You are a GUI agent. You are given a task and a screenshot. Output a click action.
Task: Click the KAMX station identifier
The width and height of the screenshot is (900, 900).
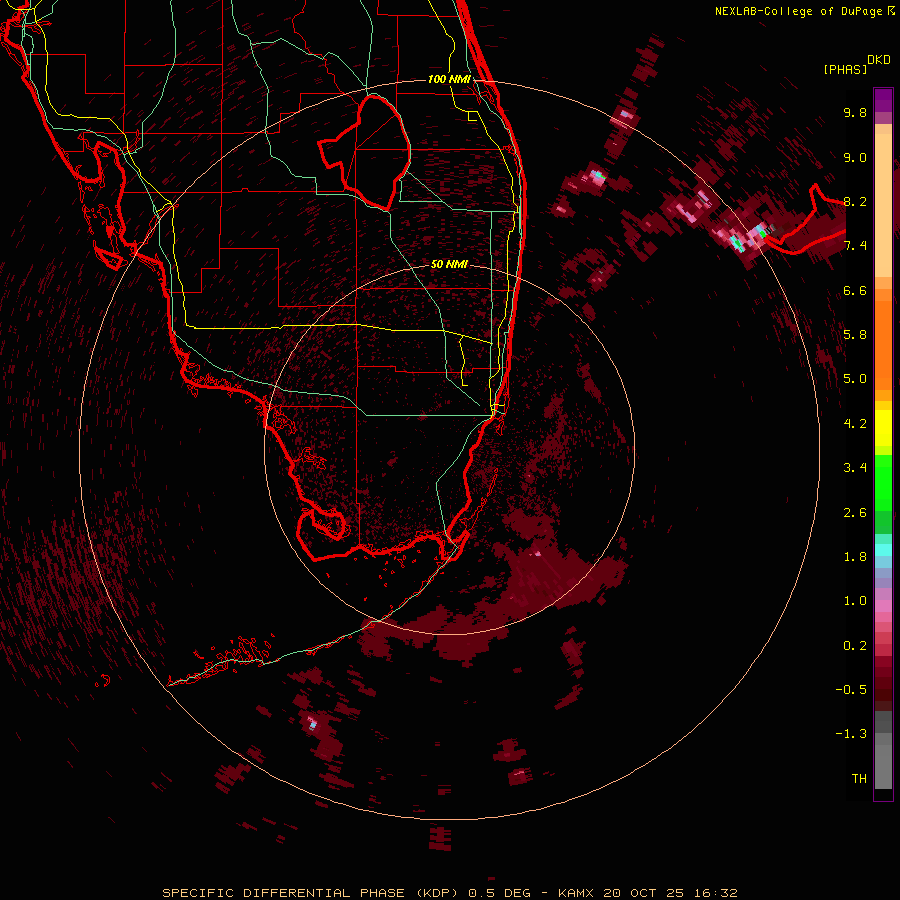(x=576, y=893)
